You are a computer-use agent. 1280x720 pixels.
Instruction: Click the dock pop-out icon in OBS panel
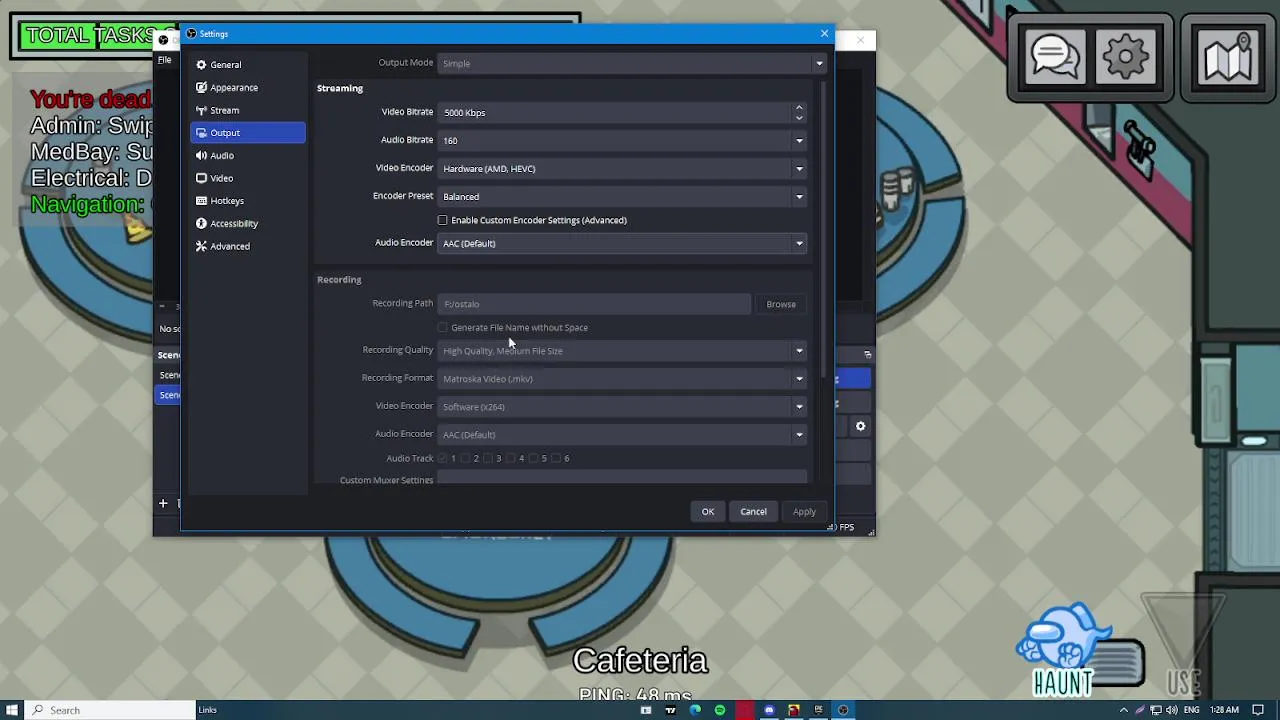tap(868, 355)
